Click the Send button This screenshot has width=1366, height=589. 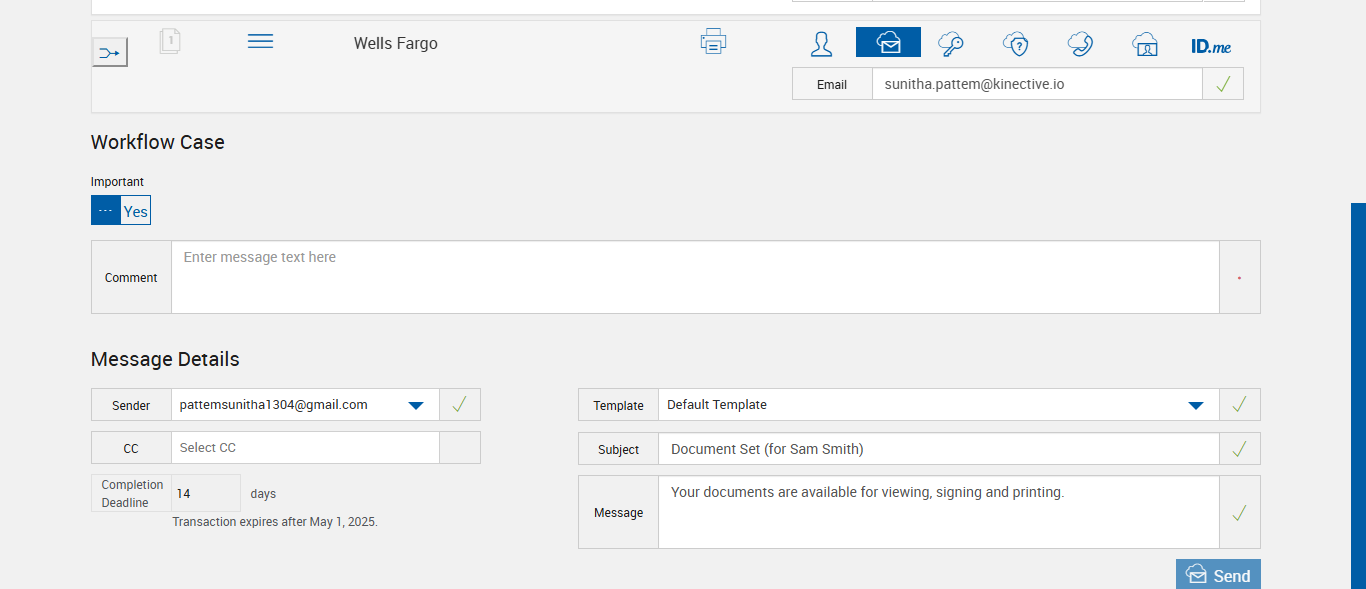[x=1218, y=575]
